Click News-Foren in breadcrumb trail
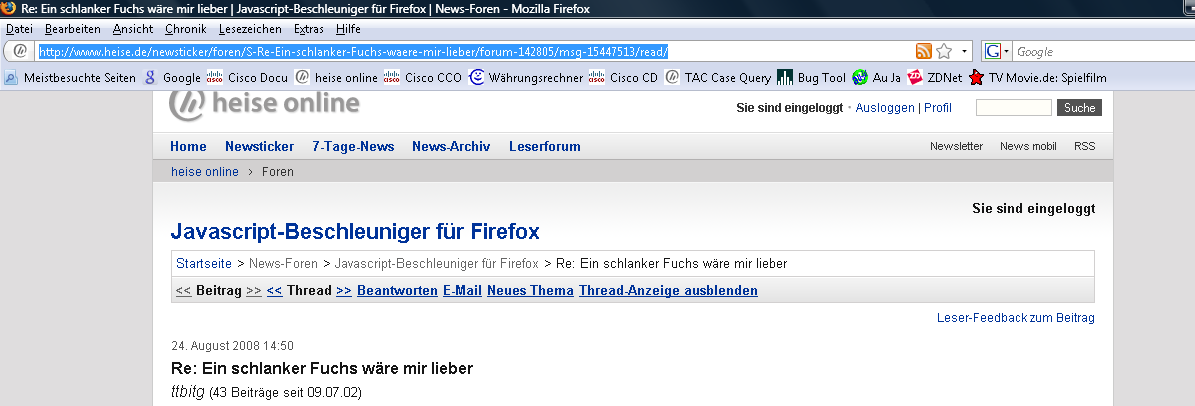 pos(284,264)
